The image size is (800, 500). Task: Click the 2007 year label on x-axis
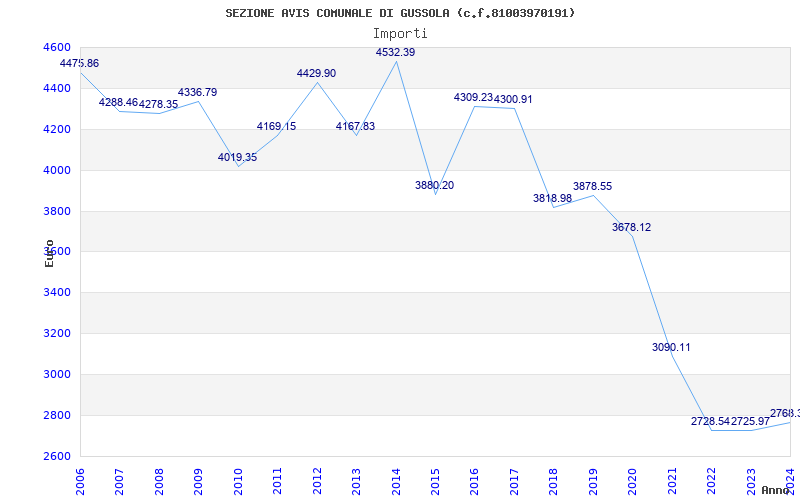tap(119, 482)
